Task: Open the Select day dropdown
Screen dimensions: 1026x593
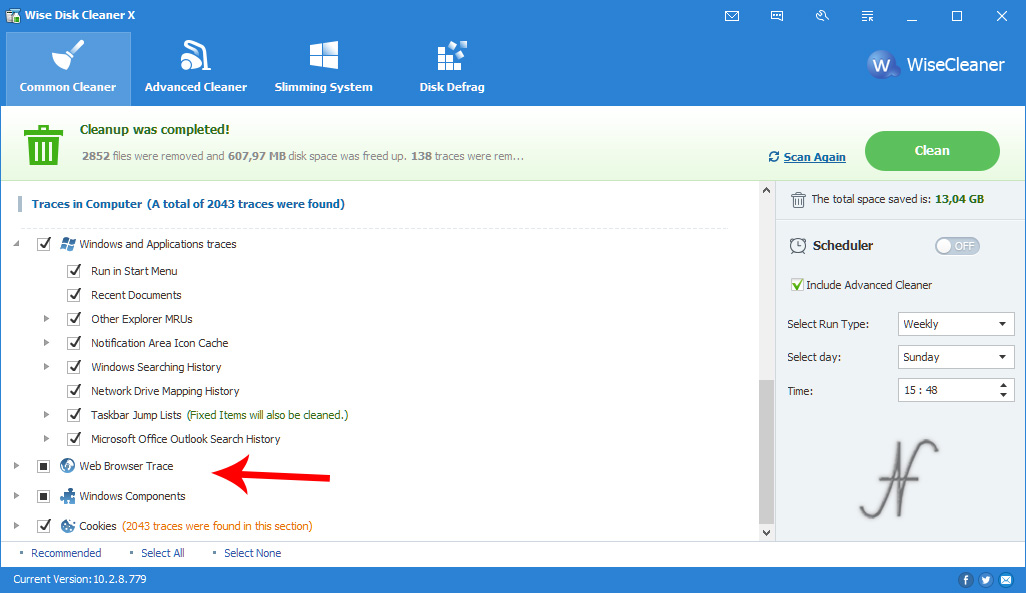Action: [956, 357]
